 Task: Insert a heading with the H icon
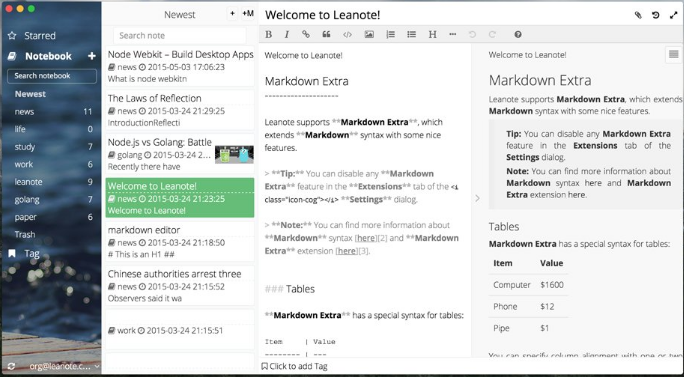click(x=432, y=34)
